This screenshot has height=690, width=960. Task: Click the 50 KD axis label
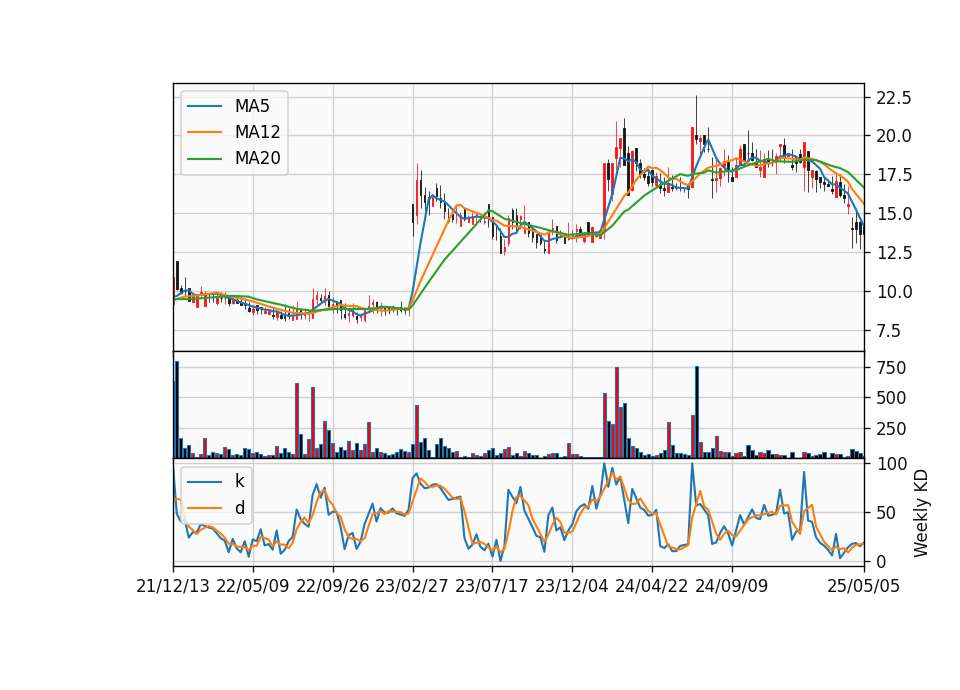pos(887,513)
